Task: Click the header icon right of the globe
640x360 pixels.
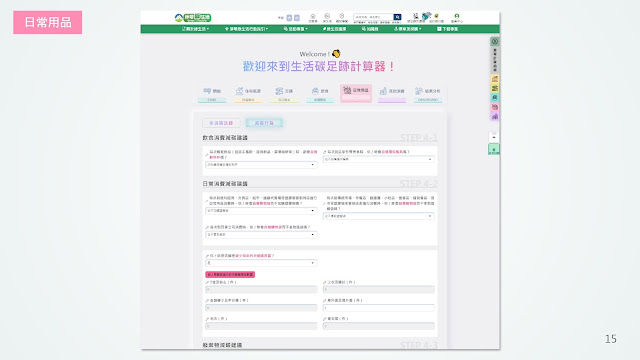Action: pos(436,16)
